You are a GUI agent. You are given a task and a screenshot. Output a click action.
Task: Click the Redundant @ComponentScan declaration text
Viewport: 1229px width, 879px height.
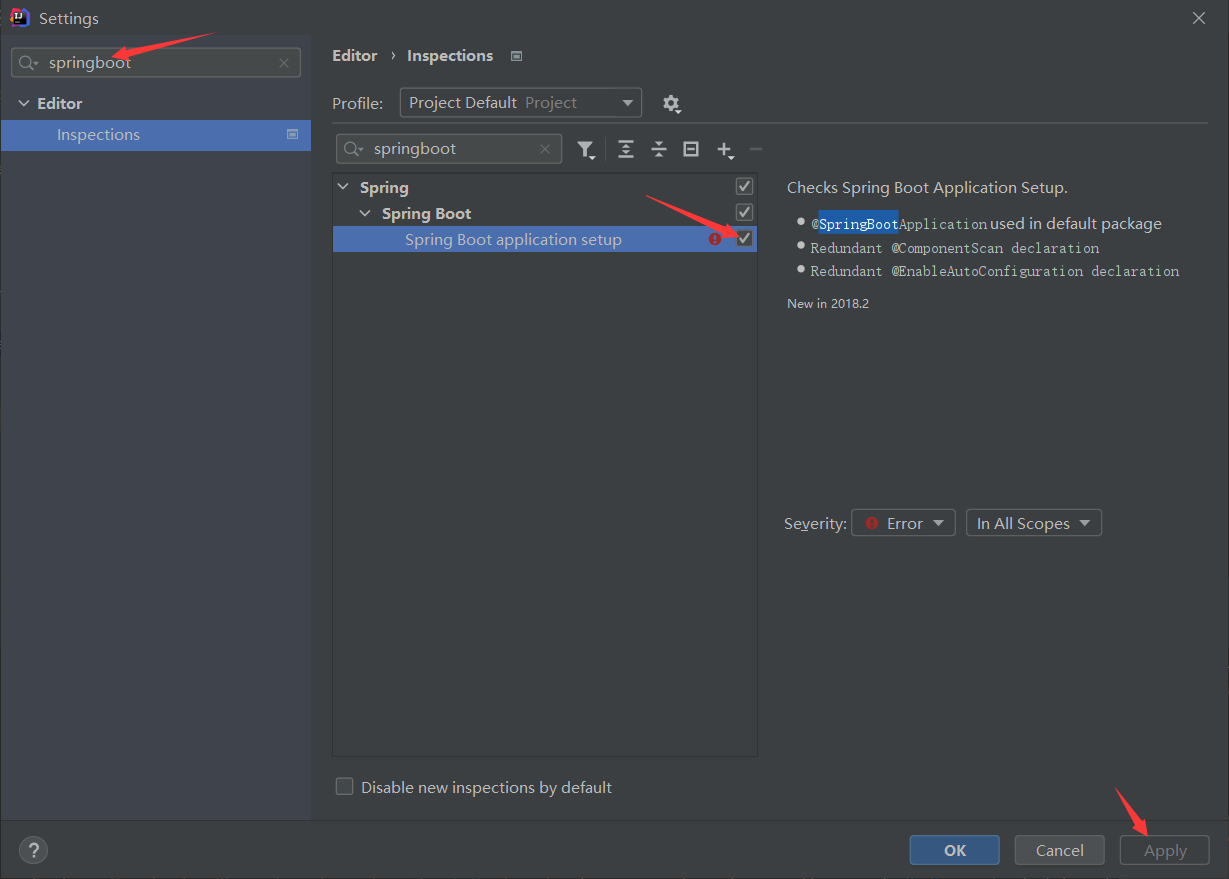pyautogui.click(x=955, y=248)
